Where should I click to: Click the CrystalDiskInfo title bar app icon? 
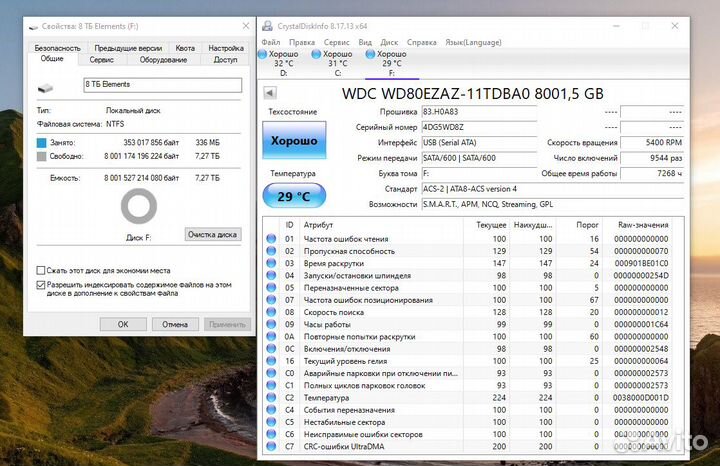pos(267,26)
